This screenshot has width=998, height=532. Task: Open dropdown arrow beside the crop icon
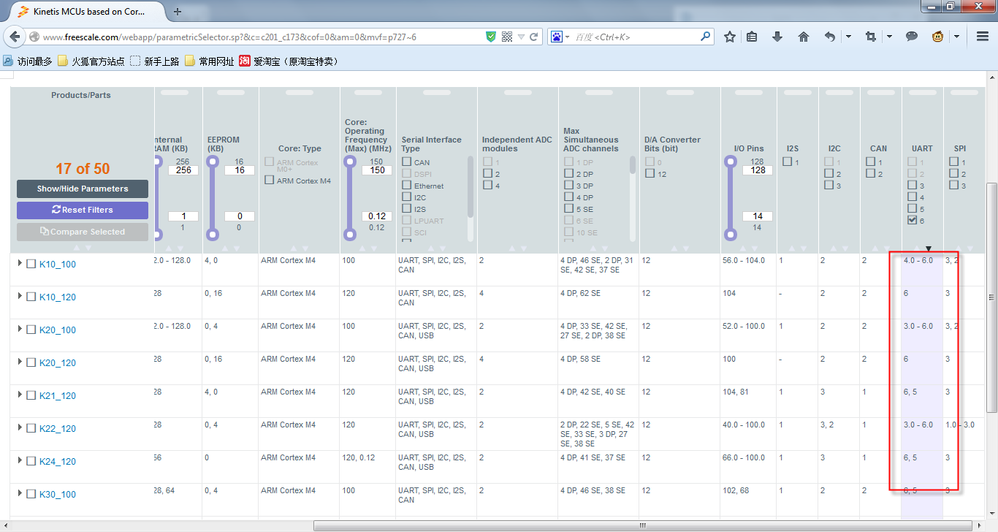(x=889, y=37)
